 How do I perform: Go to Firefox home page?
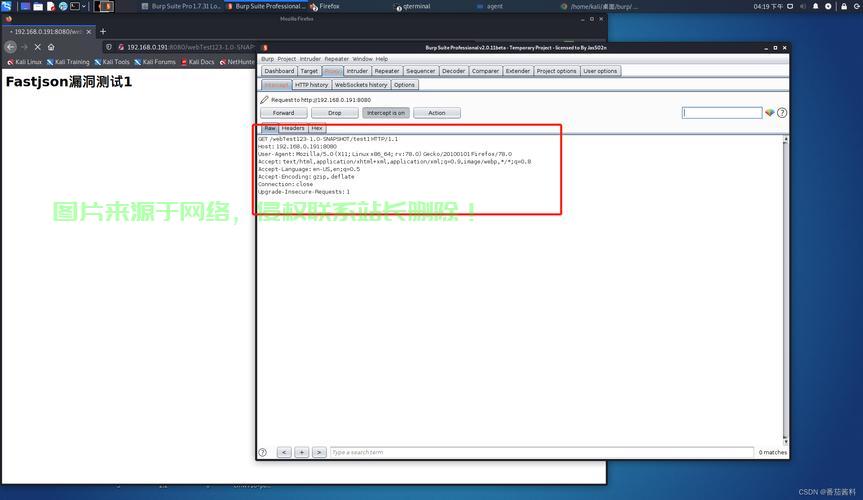(51, 47)
